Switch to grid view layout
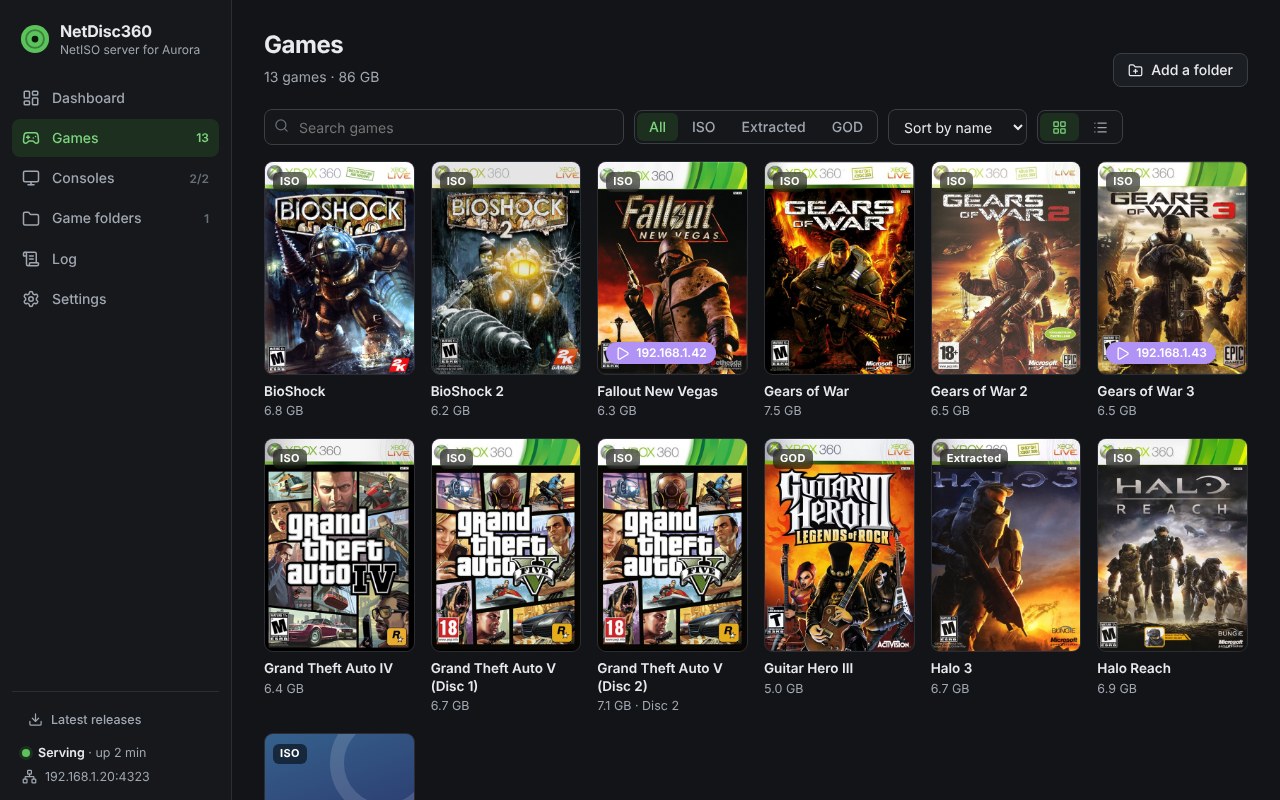This screenshot has height=800, width=1280. 1060,127
